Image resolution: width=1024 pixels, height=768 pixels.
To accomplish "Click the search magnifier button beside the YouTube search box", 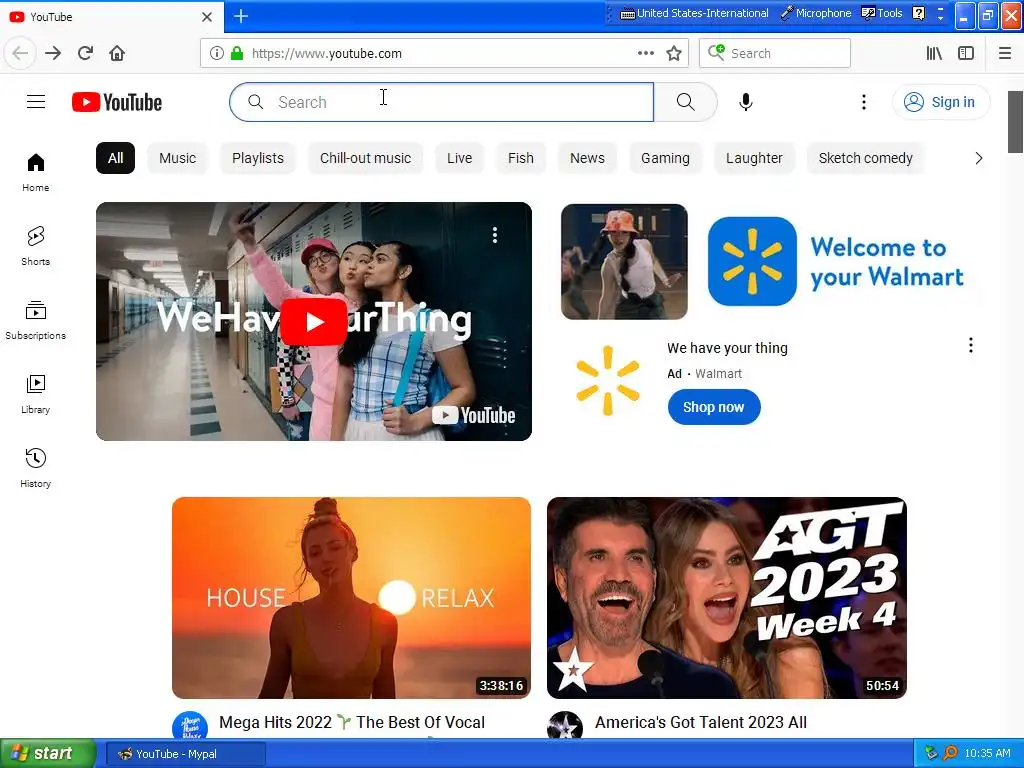I will coord(685,102).
